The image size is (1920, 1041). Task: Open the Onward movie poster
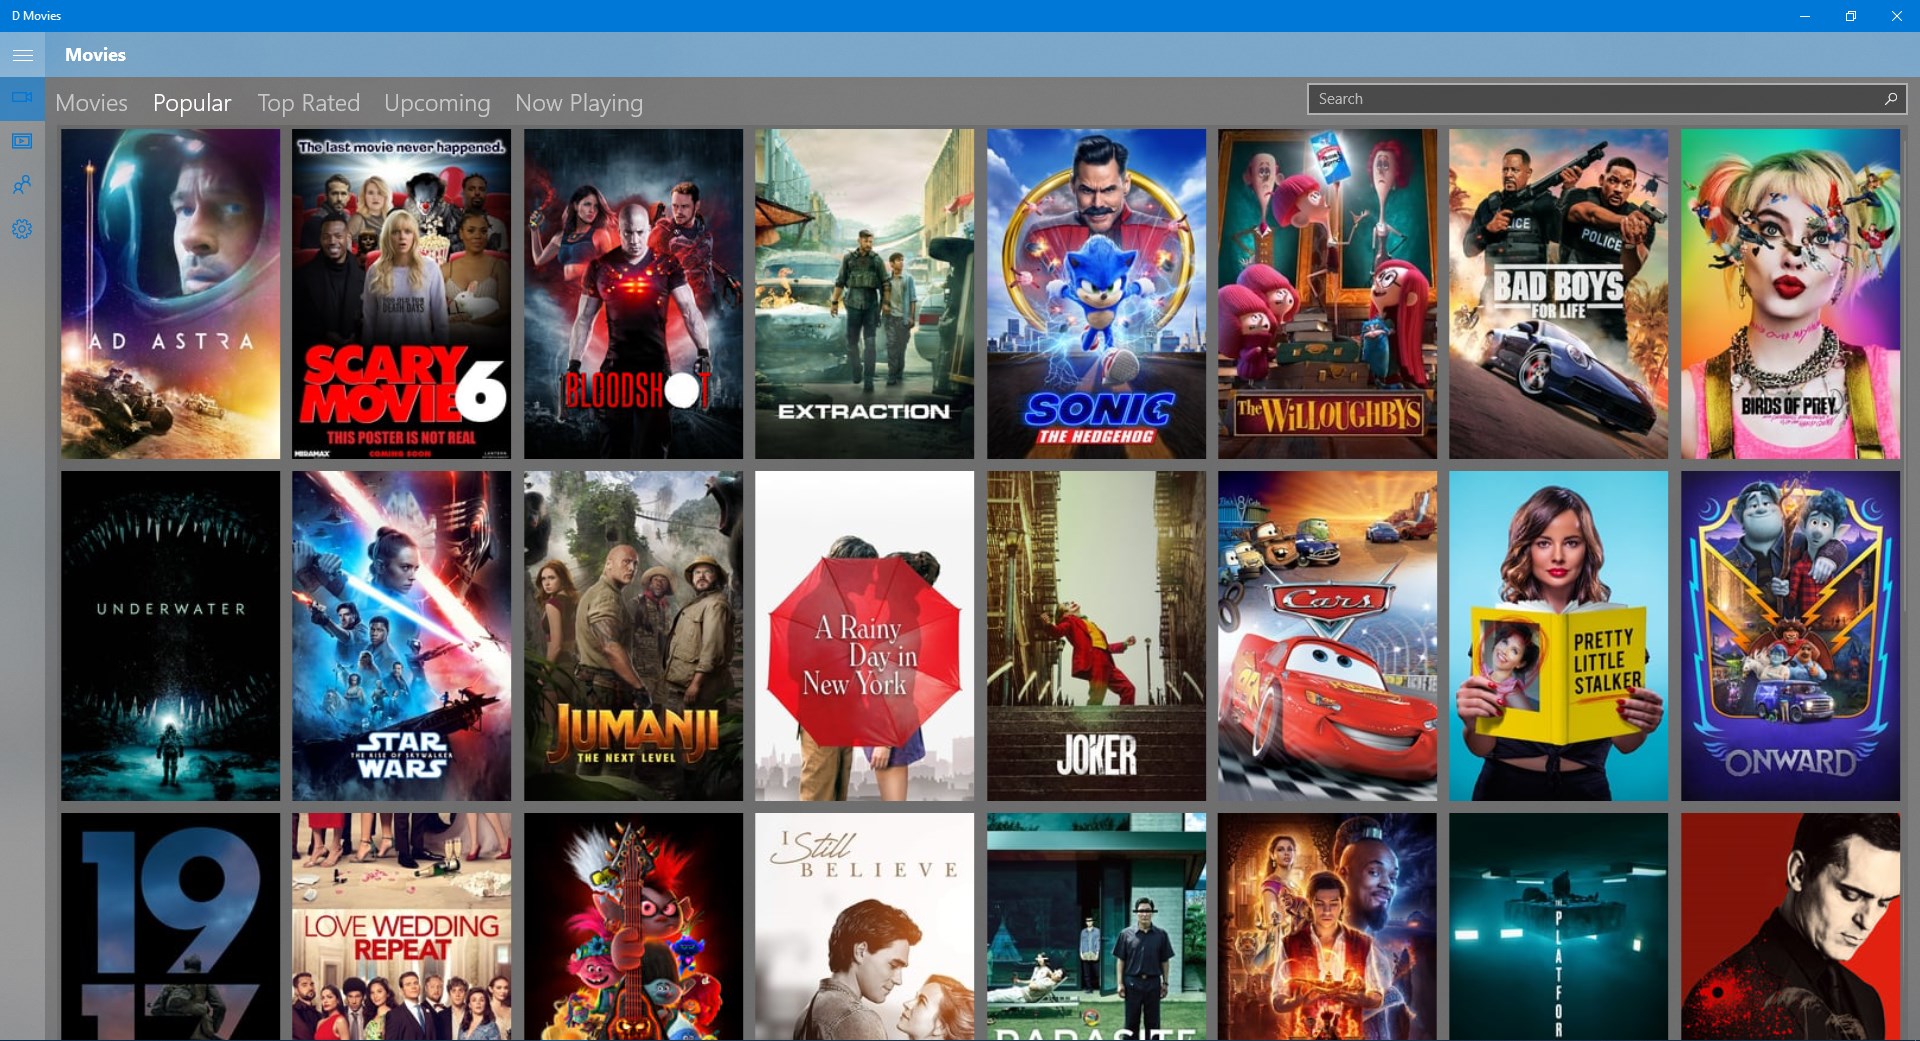coord(1788,636)
